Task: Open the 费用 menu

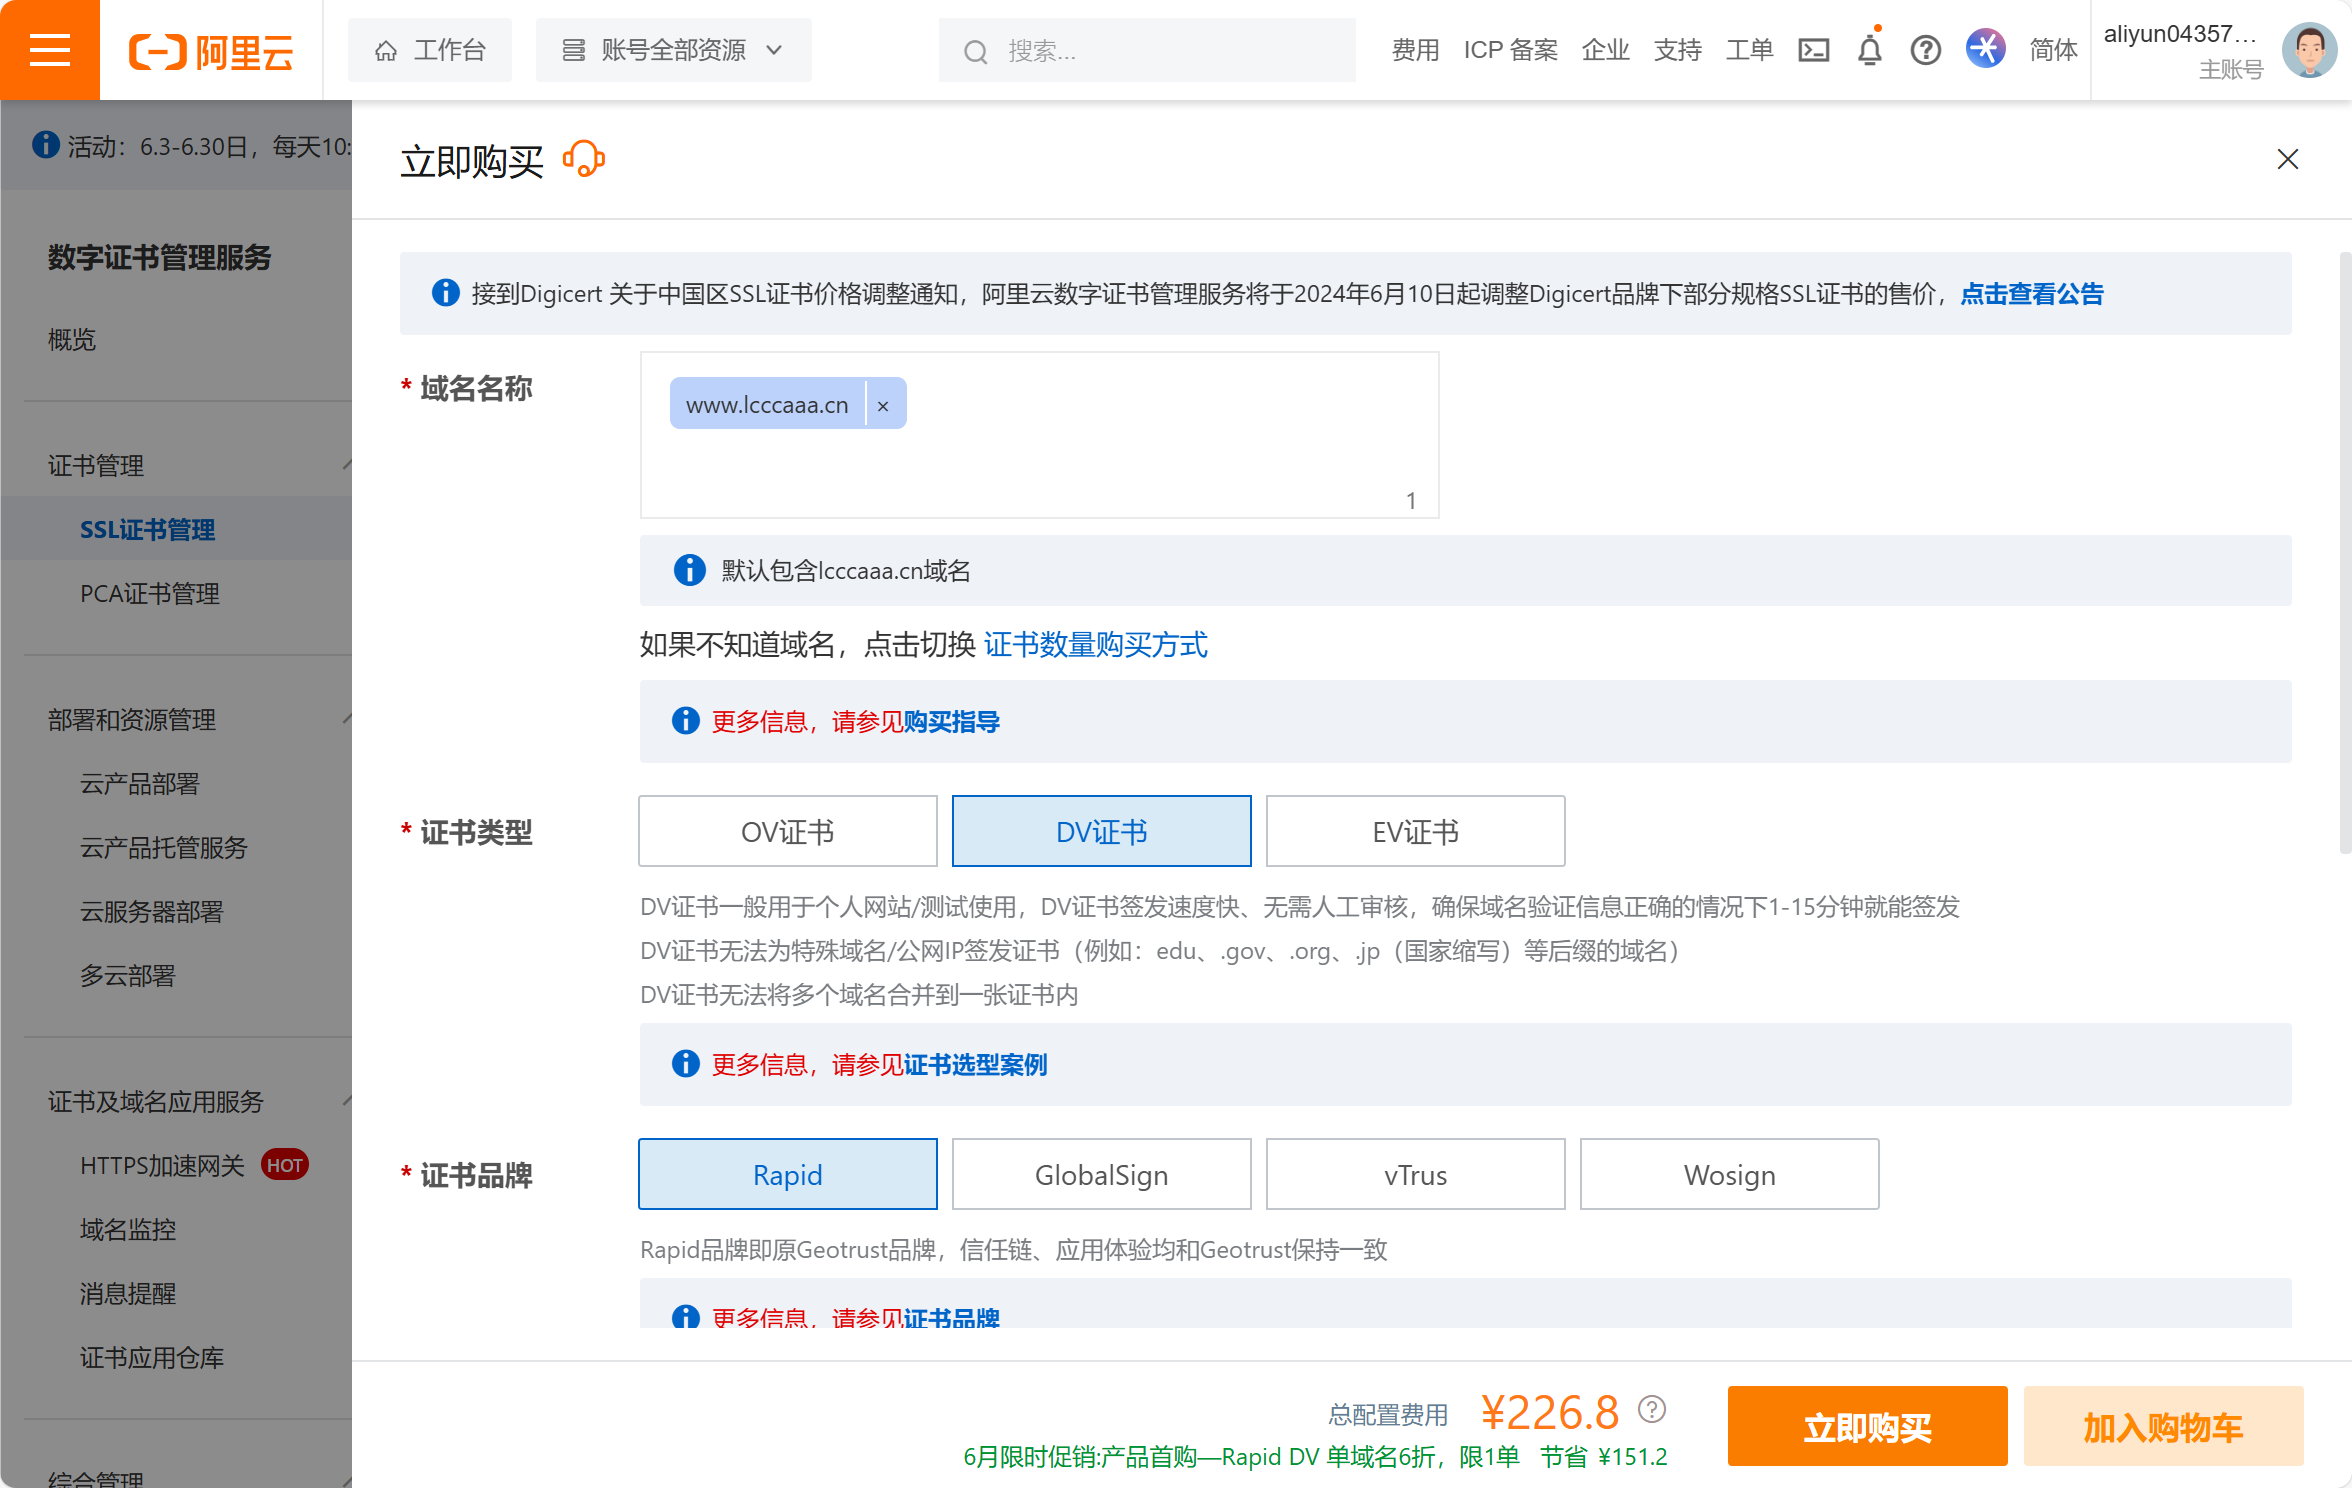Action: point(1415,50)
